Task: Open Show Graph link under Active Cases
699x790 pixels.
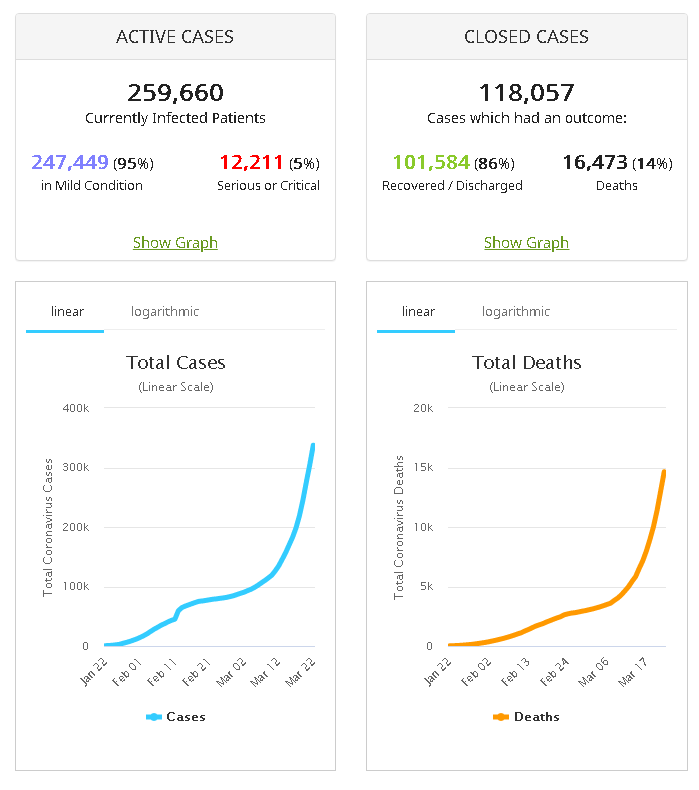Action: tap(175, 243)
